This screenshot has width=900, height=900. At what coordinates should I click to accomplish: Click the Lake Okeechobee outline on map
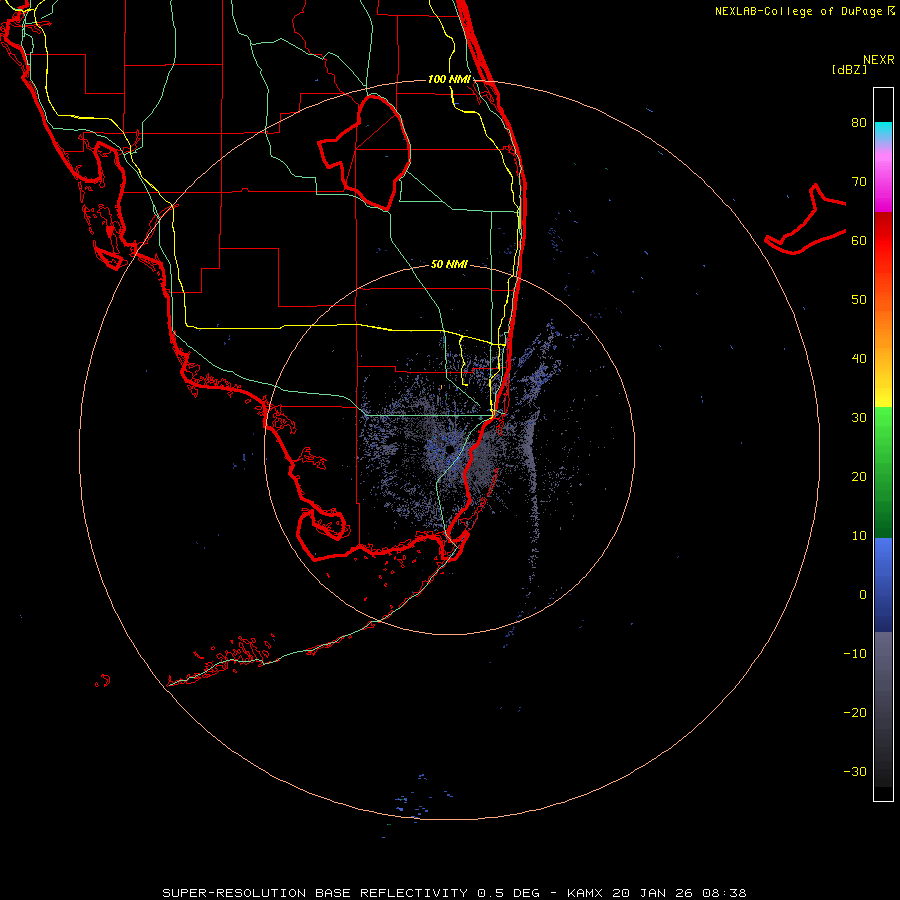click(x=364, y=152)
